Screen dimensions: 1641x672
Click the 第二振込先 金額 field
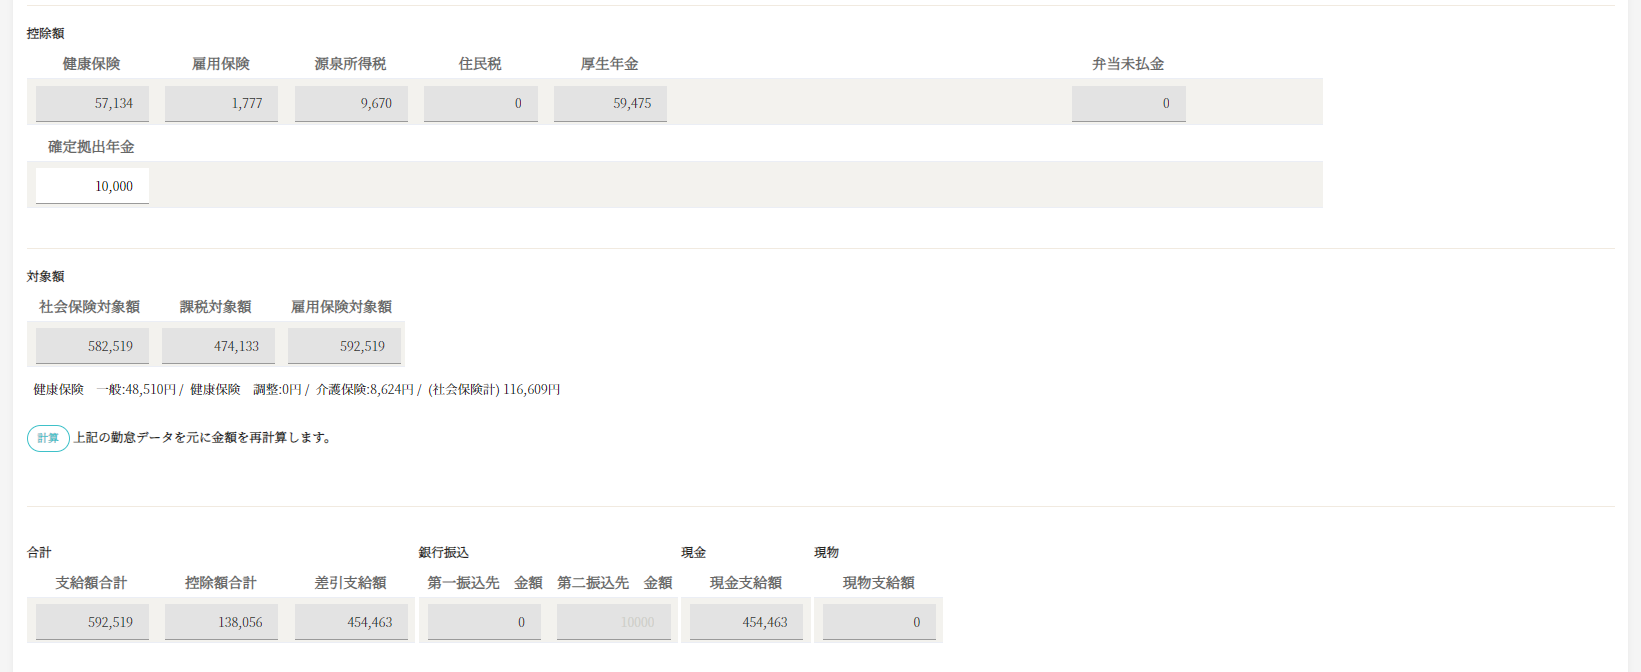click(613, 622)
